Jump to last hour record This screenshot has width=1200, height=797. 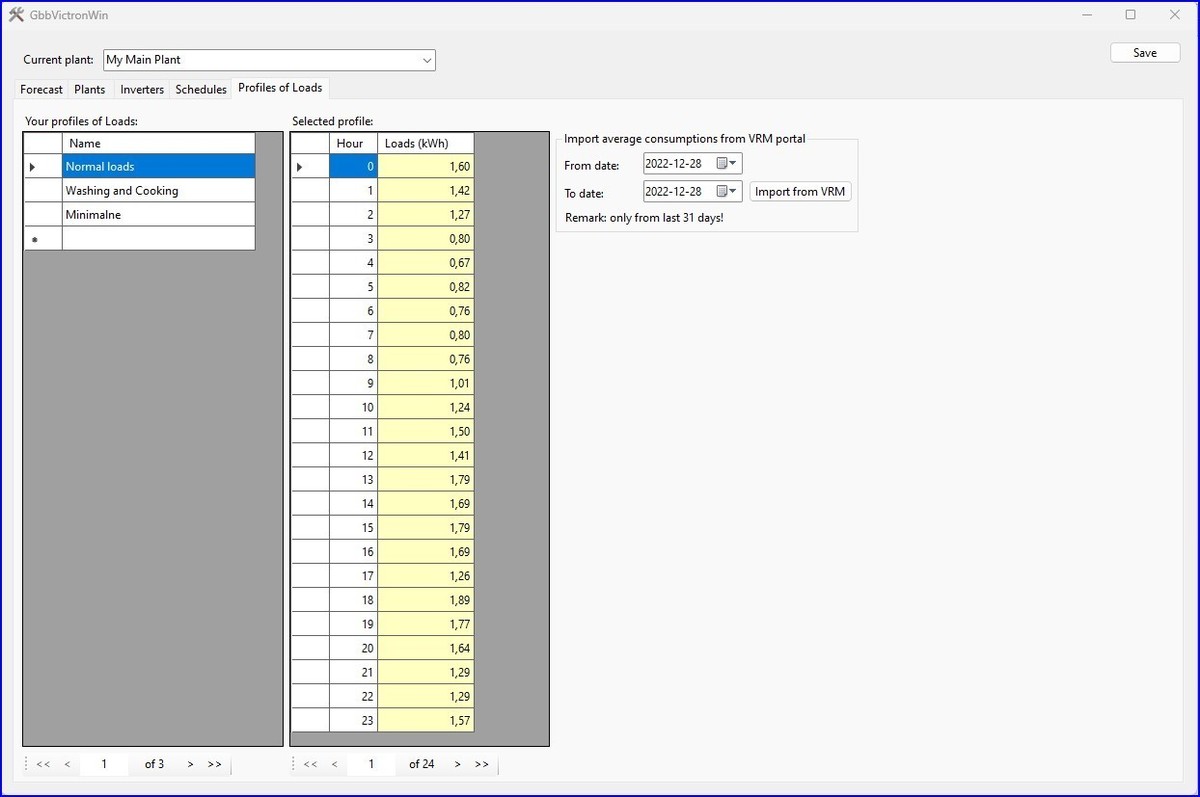point(481,764)
